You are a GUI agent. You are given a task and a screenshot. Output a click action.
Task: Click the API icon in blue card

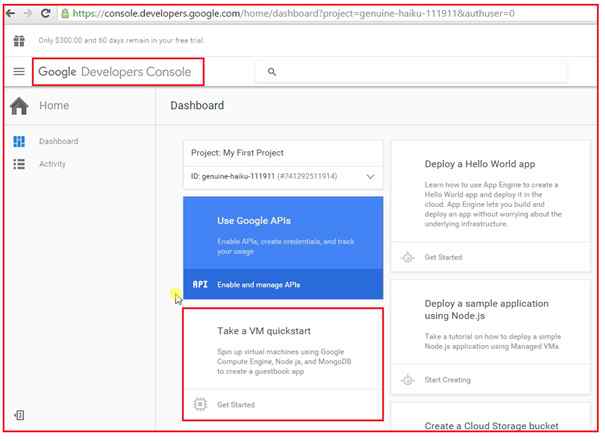tap(200, 285)
